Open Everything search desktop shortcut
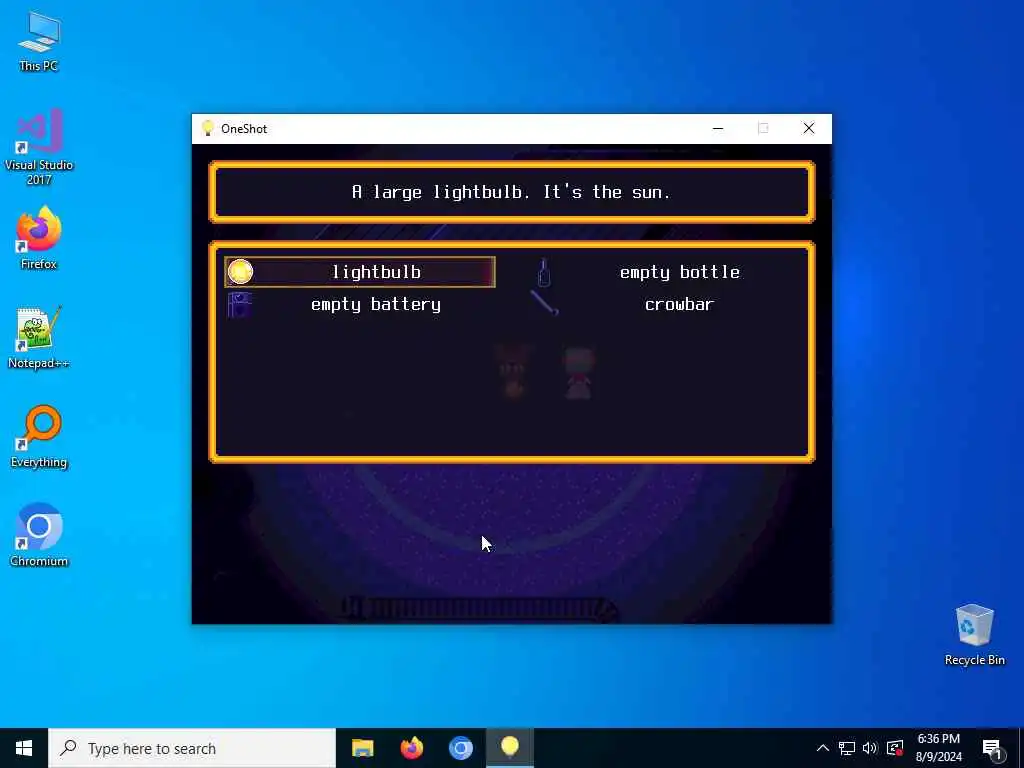Screen dimensions: 1024x768 click(39, 437)
